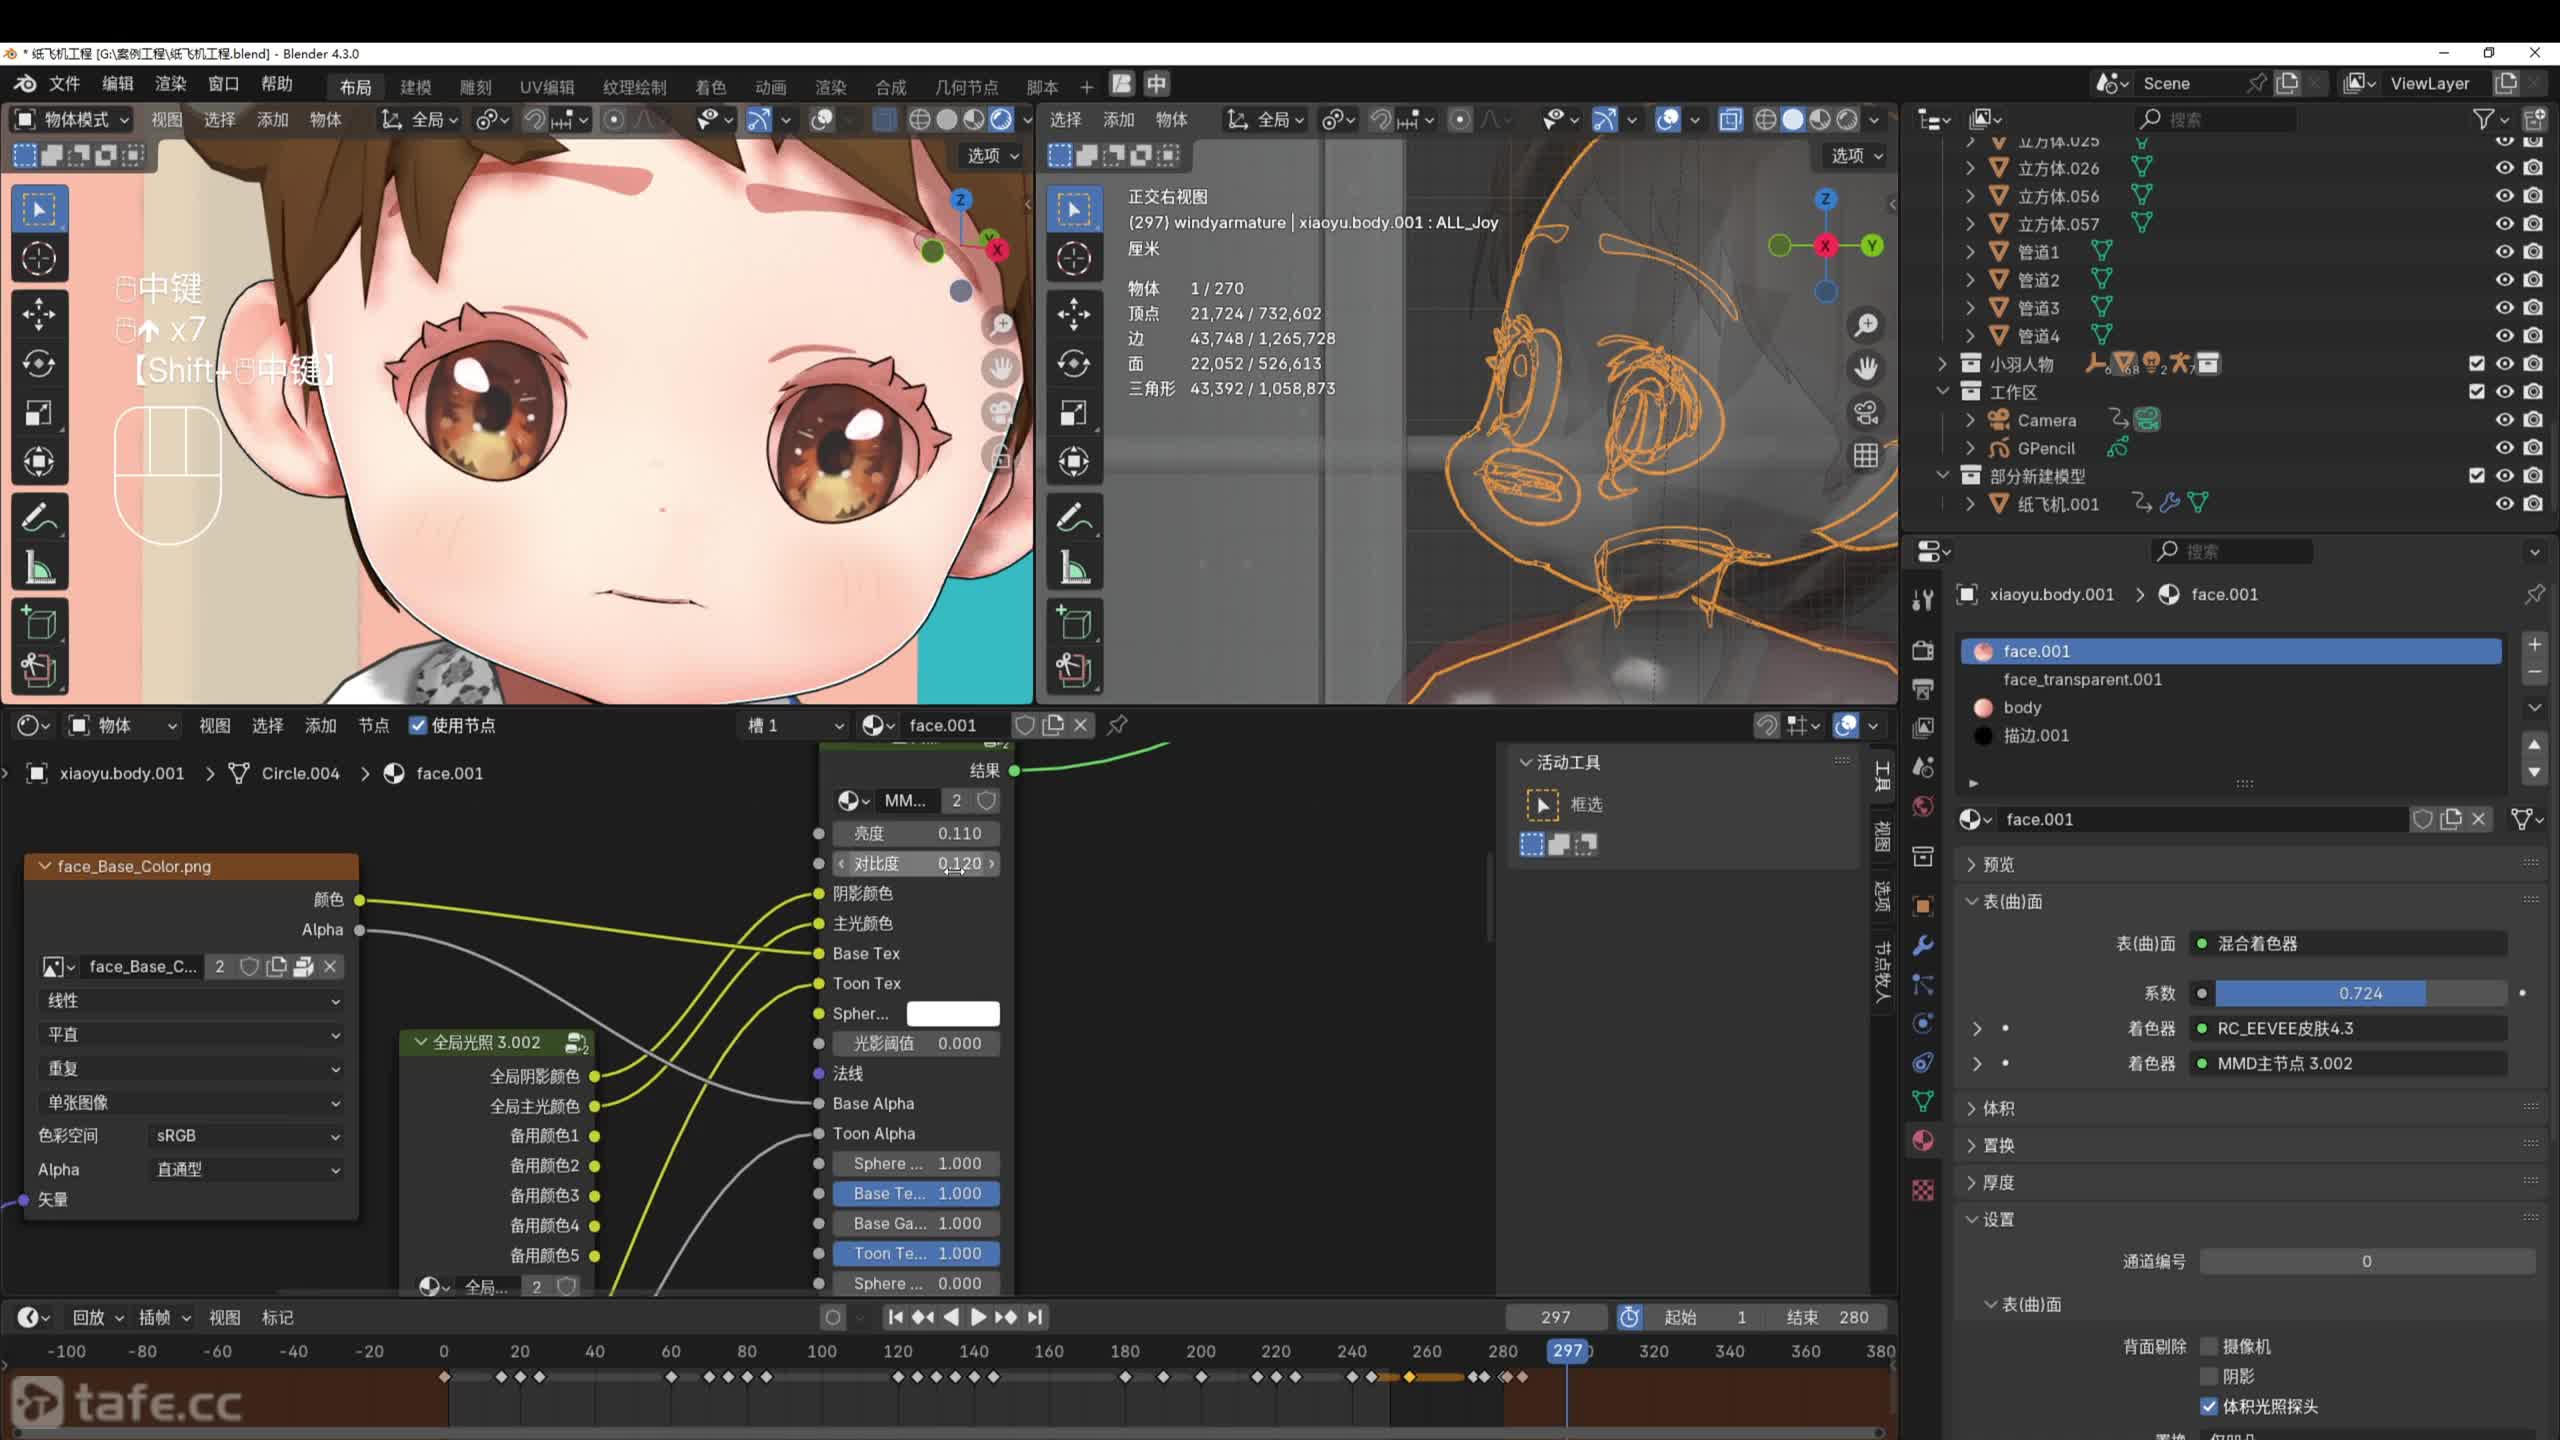Image resolution: width=2560 pixels, height=1440 pixels.
Task: Open 插帧 popover in timeline
Action: [x=164, y=1317]
